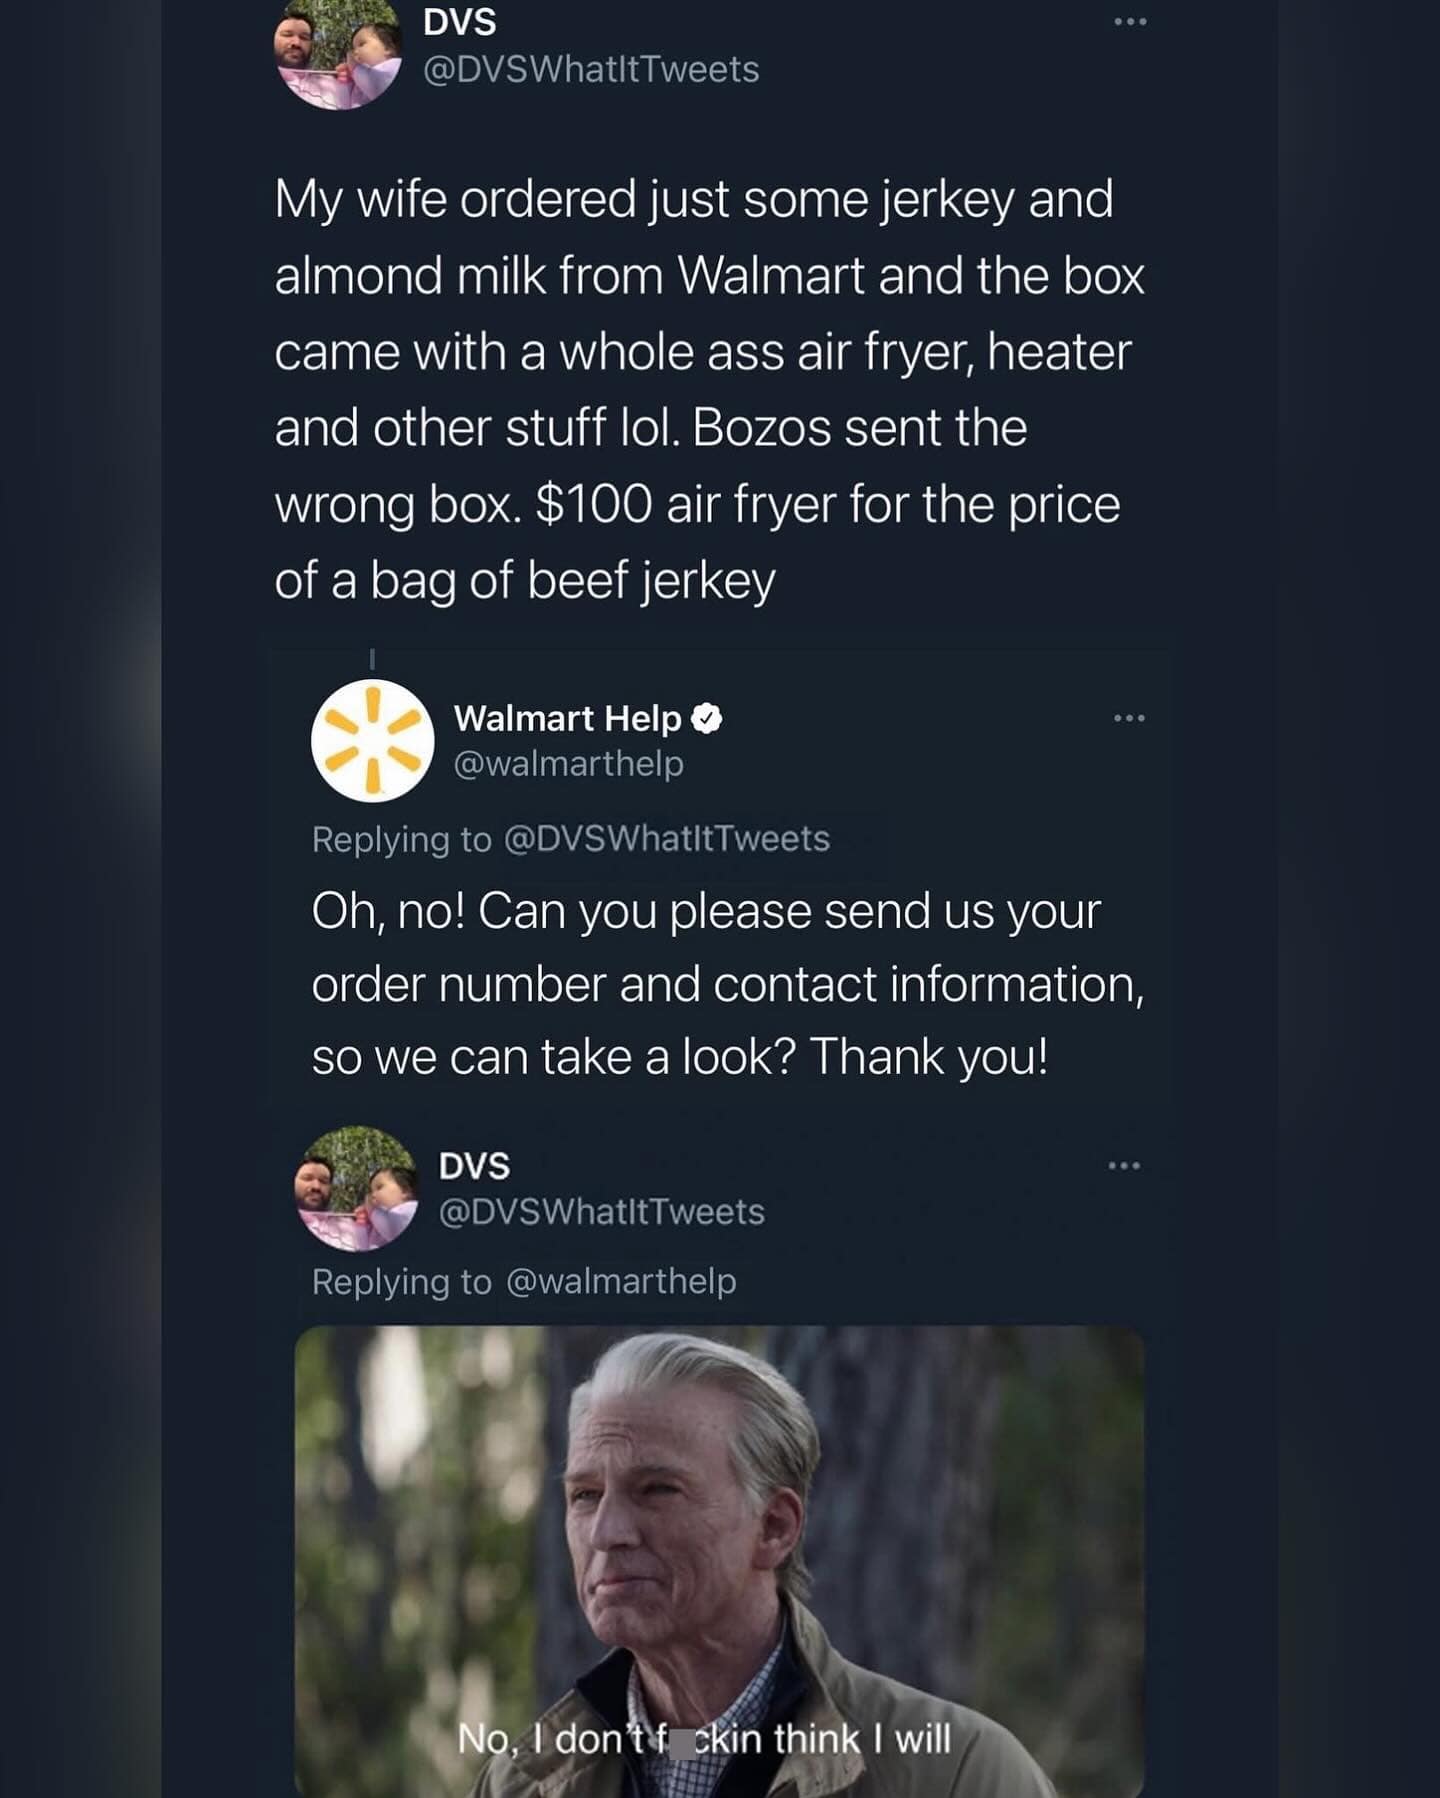1440x1798 pixels.
Task: Follow the @DVSWhatItTweets mention in Walmart's reply header
Action: 666,838
